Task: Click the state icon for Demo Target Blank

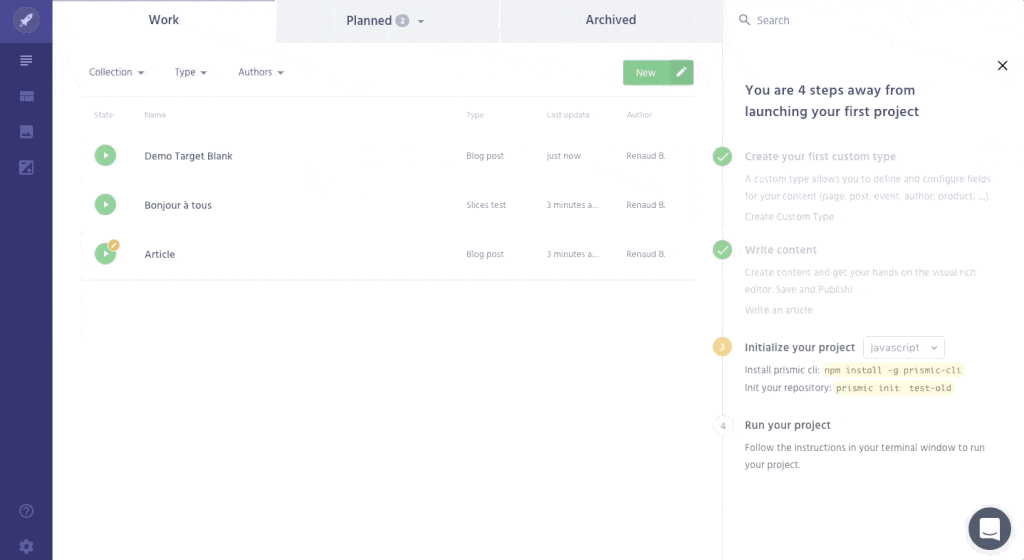Action: tap(105, 156)
